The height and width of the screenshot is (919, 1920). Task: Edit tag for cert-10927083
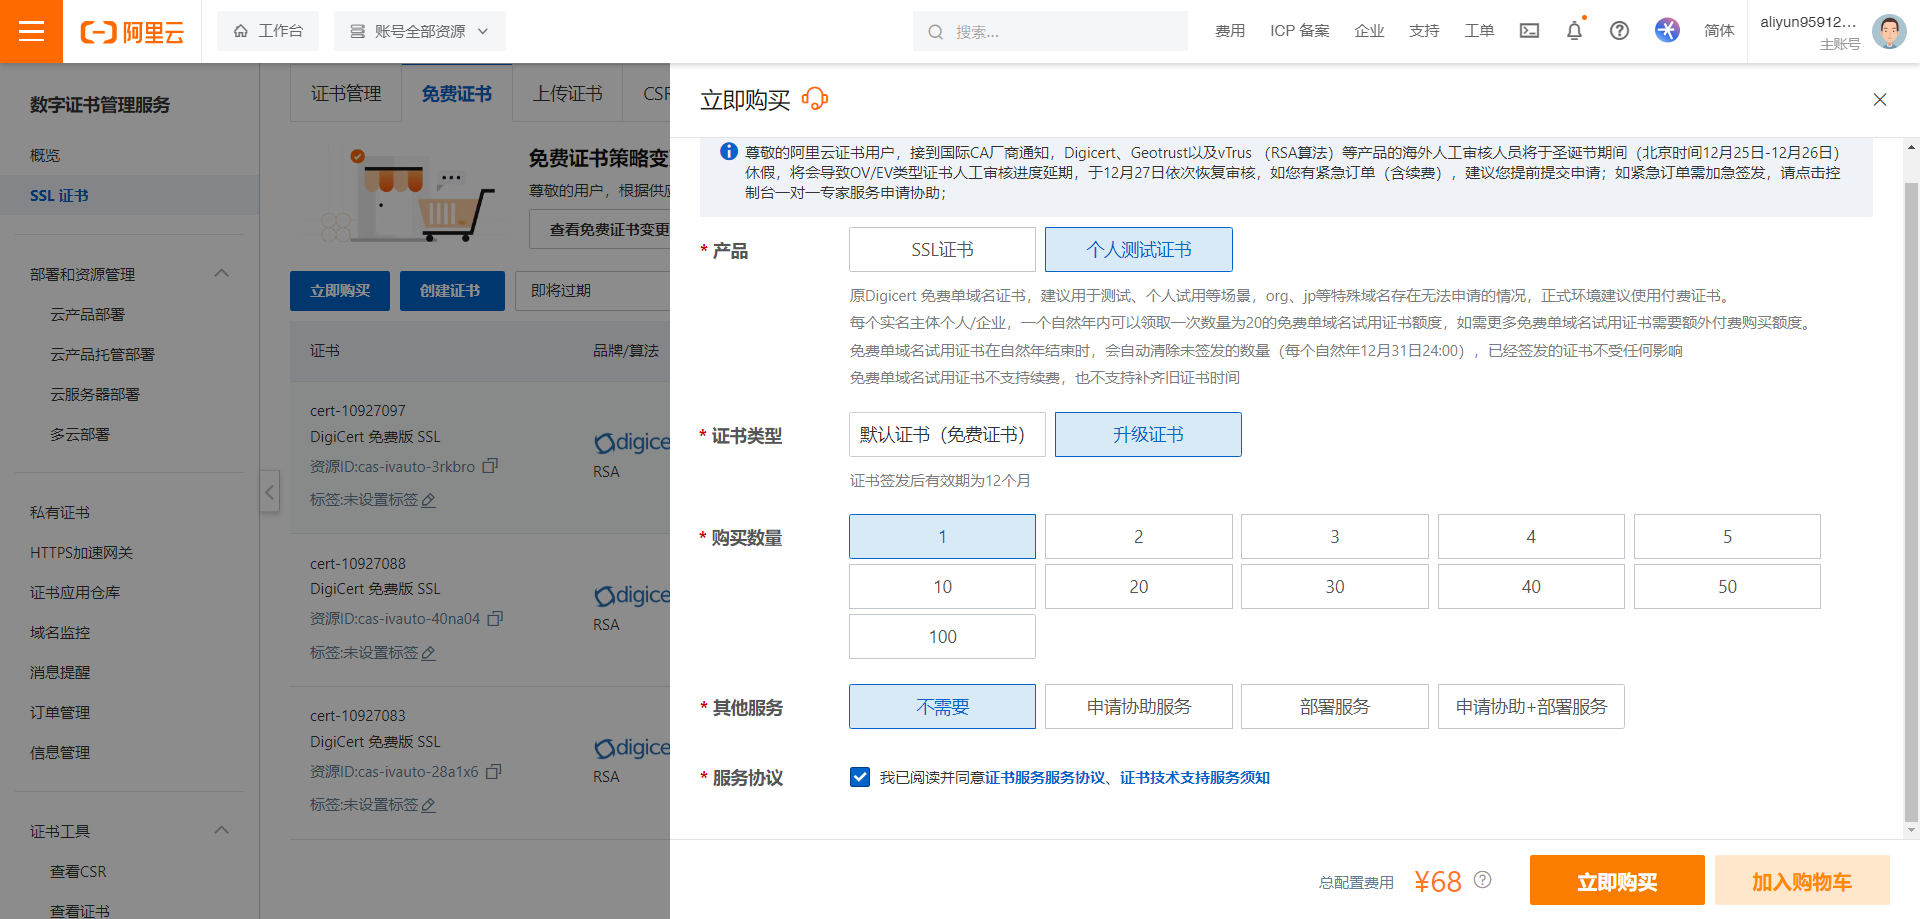(x=429, y=805)
